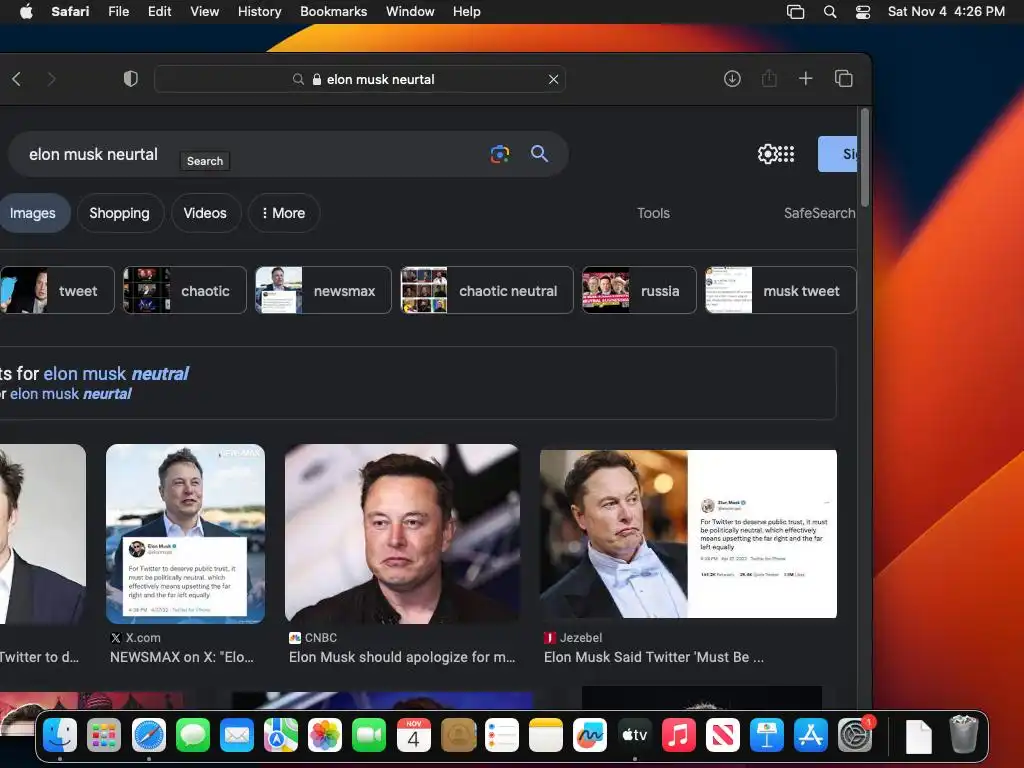Viewport: 1024px width, 768px height.
Task: Click the Elon Musk Said Twitter title
Action: [654, 657]
